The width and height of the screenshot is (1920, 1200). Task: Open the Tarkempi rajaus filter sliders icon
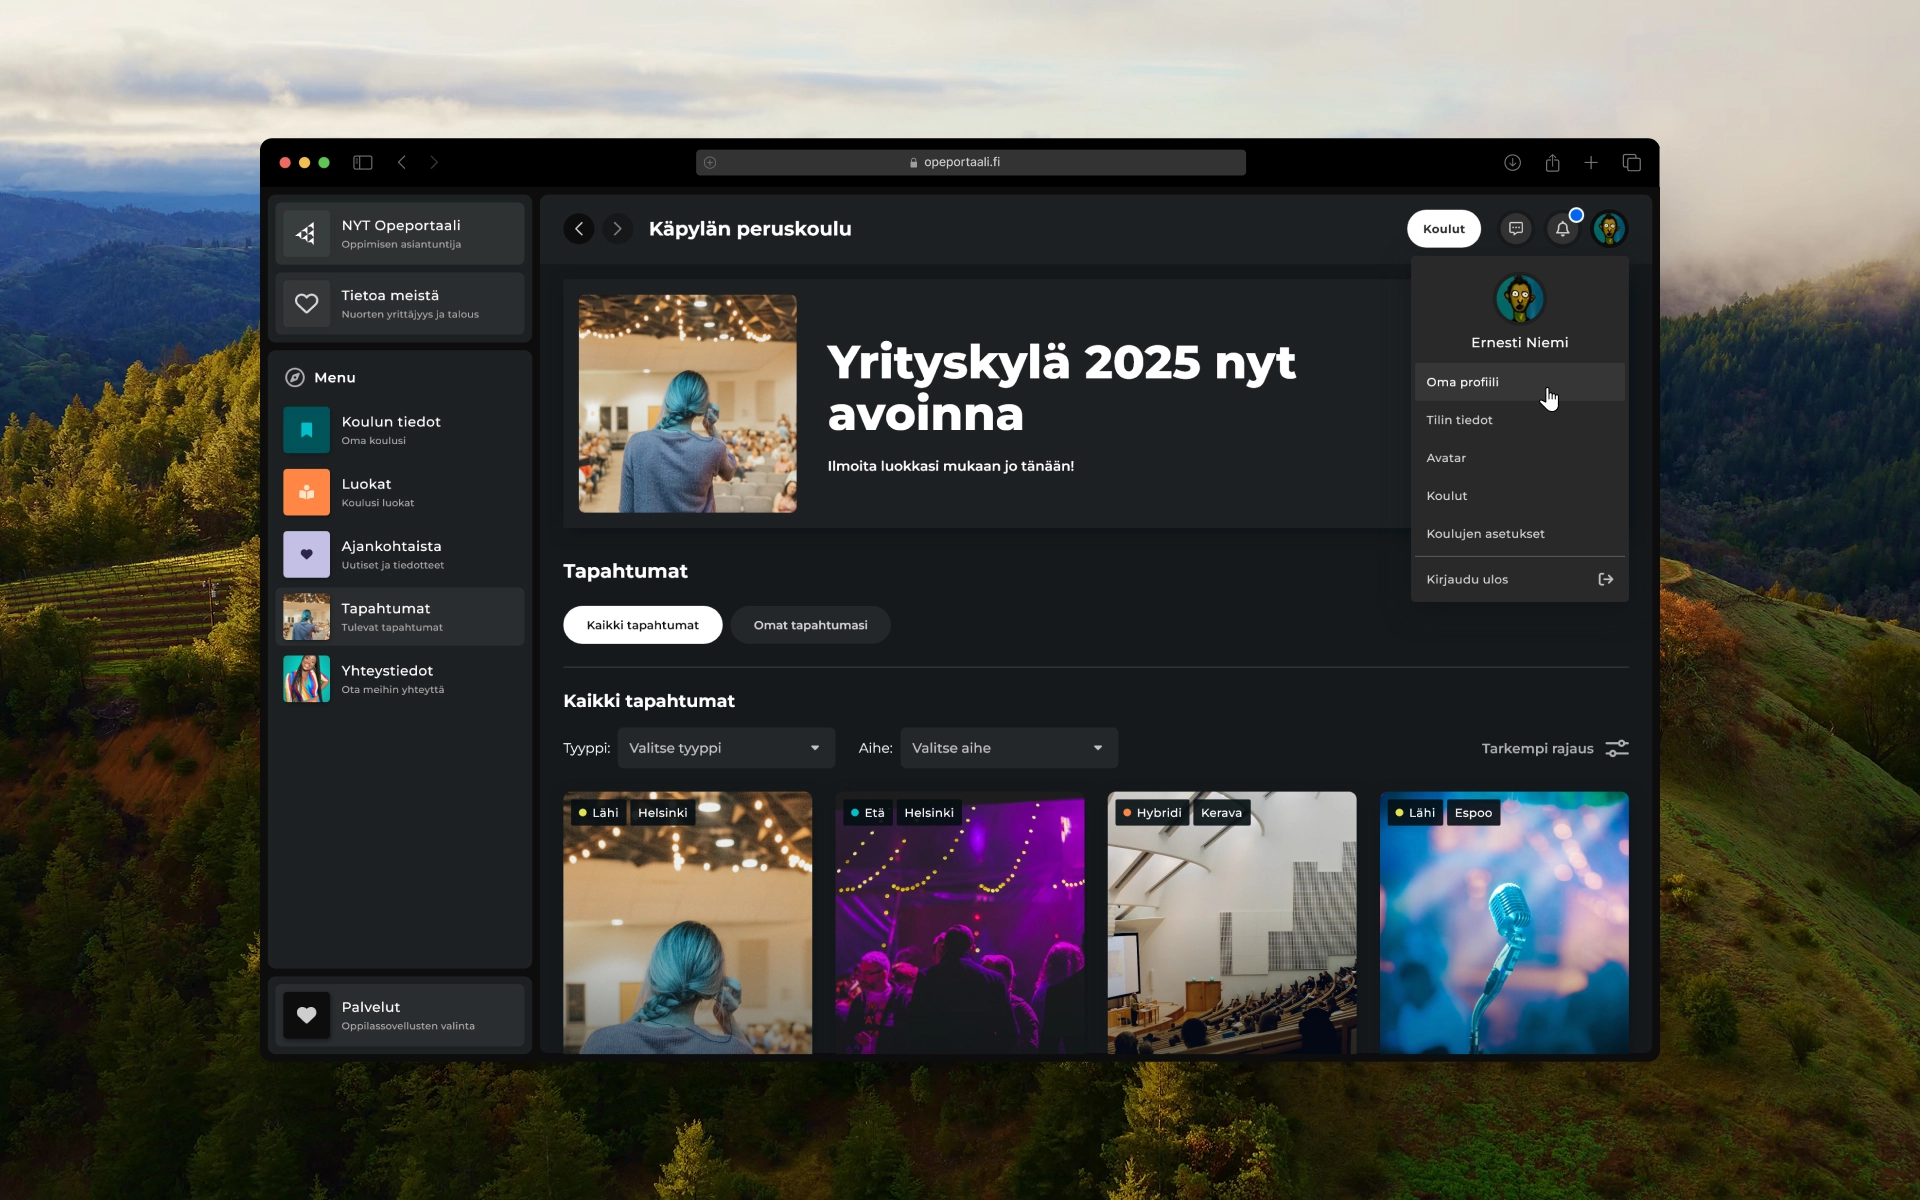[x=1616, y=748]
